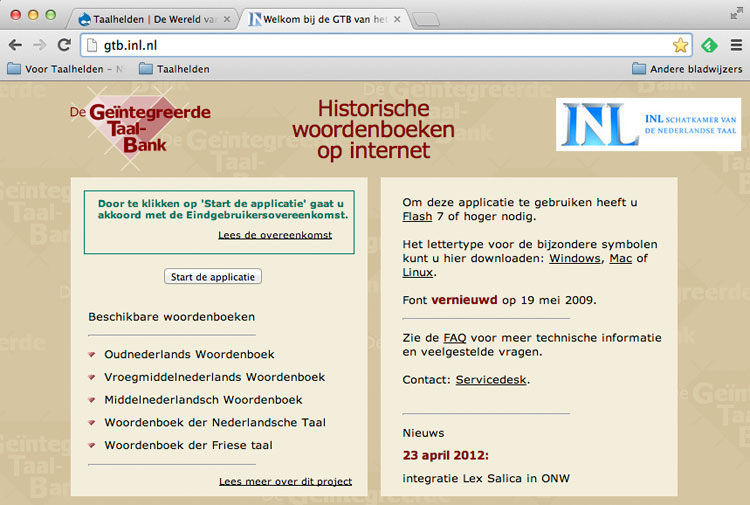Open the FAQ link

[x=455, y=338]
